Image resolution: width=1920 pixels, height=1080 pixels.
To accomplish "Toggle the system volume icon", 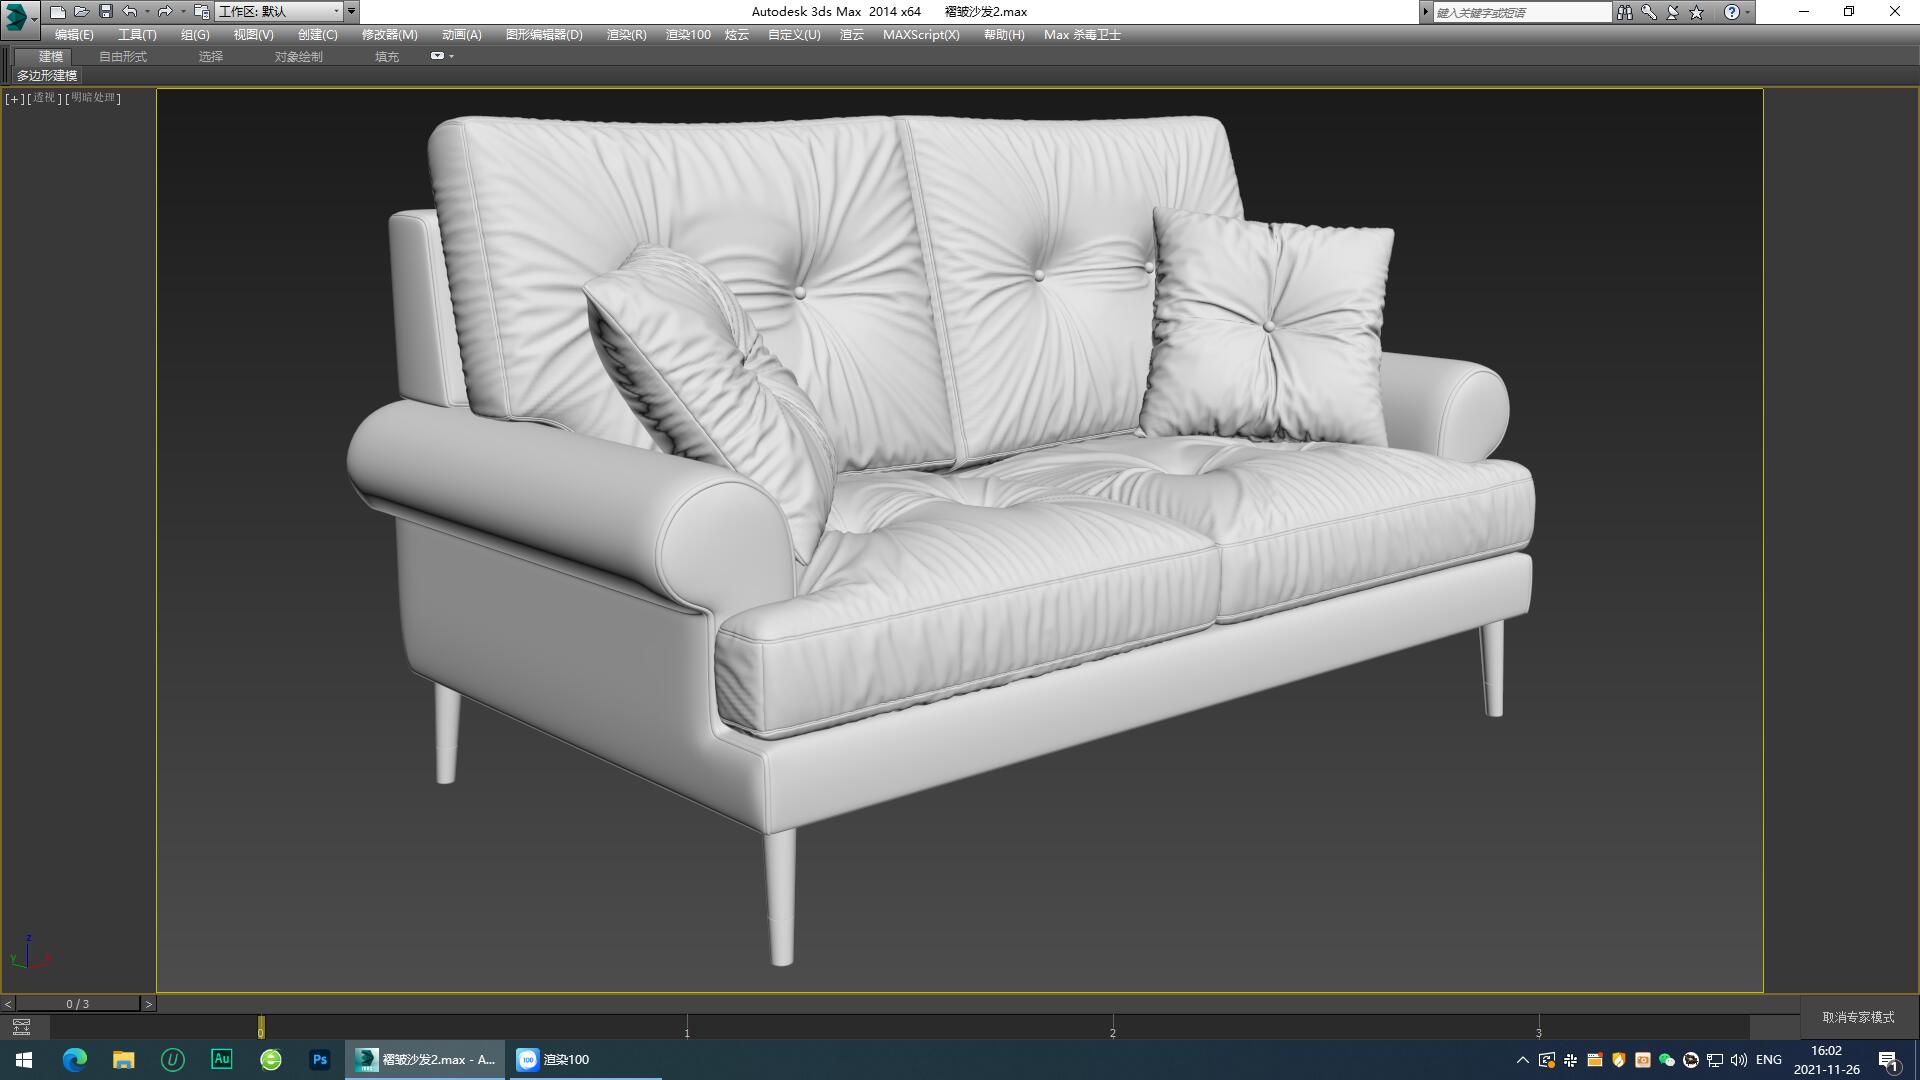I will pos(1737,1059).
